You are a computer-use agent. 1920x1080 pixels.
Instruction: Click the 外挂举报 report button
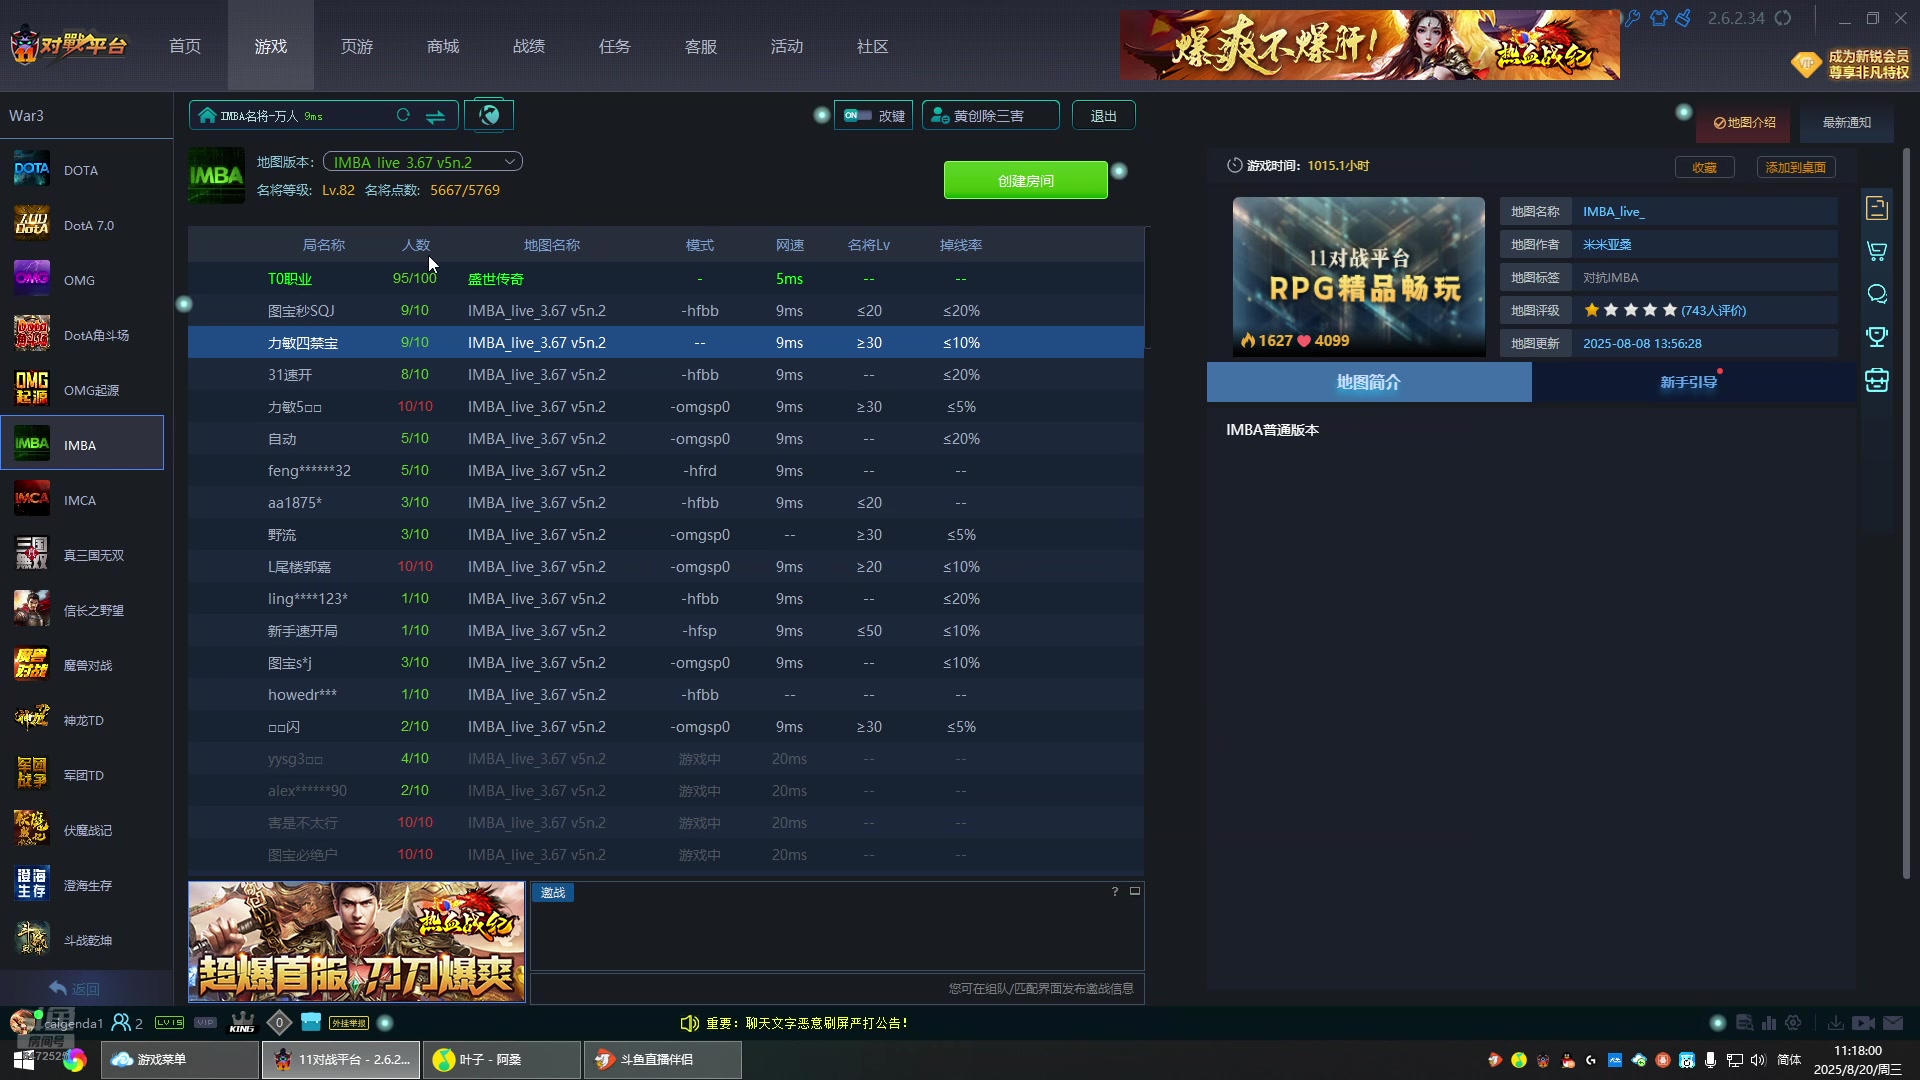(349, 1023)
